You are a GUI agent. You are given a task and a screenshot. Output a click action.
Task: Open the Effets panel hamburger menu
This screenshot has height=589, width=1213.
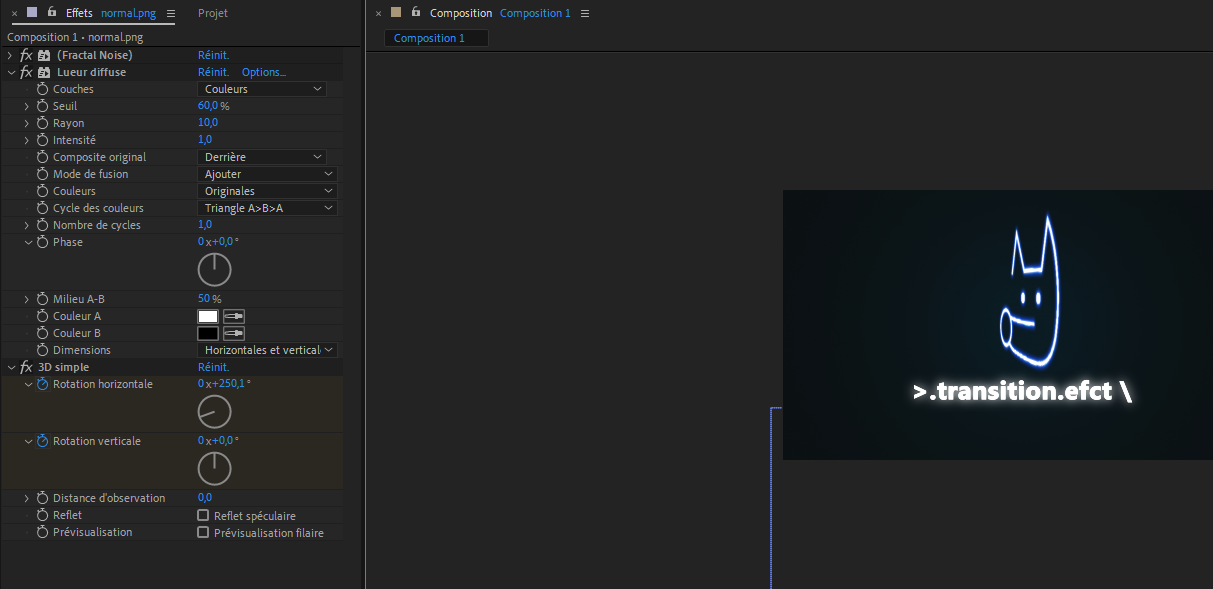tap(170, 13)
